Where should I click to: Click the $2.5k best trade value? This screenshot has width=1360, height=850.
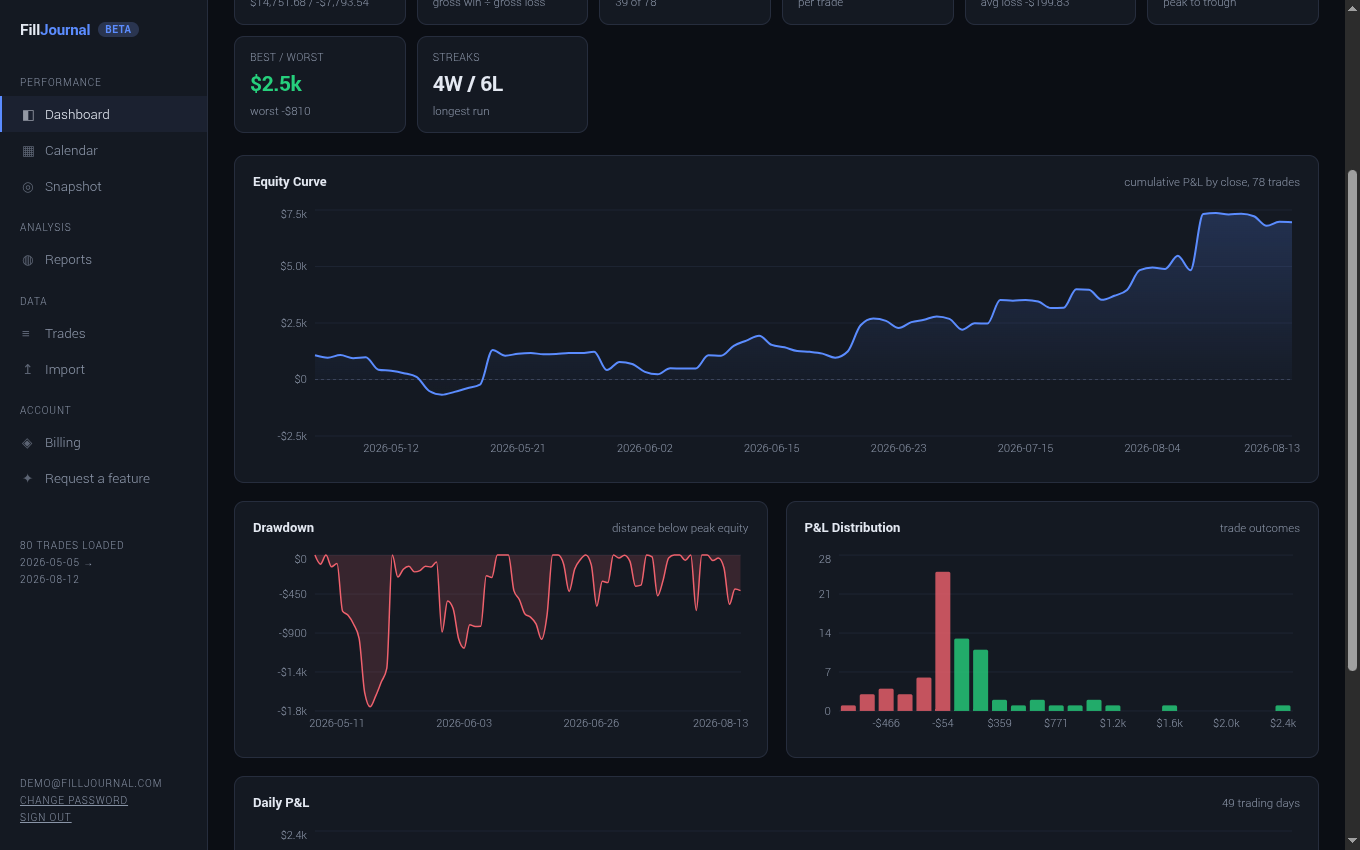point(276,84)
